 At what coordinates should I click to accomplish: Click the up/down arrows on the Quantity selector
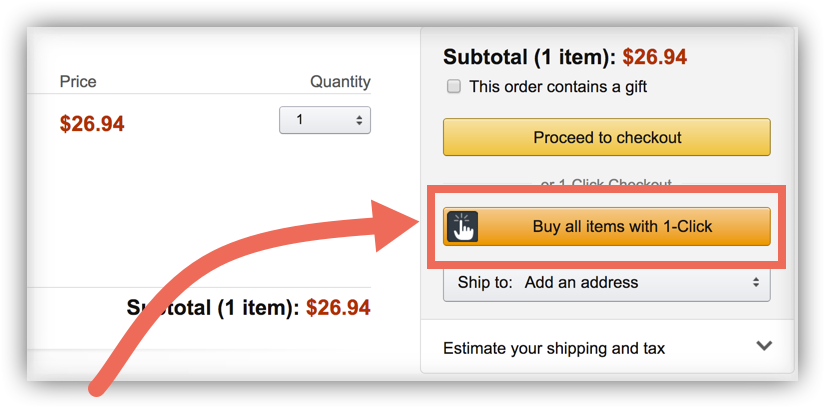coord(359,120)
